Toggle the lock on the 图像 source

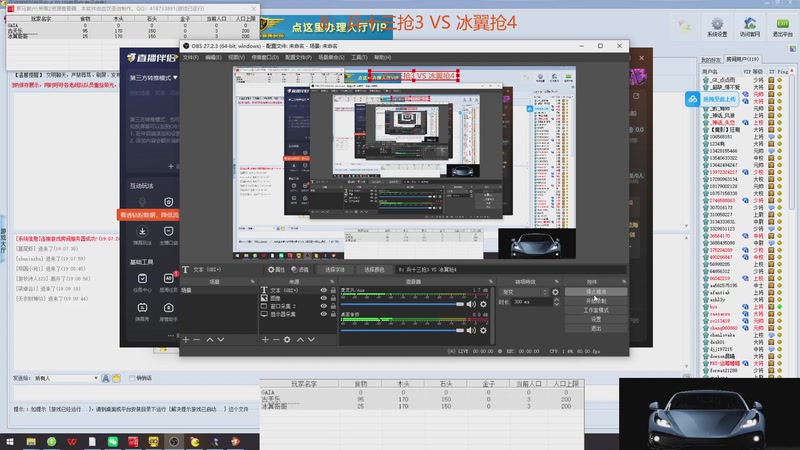(333, 298)
